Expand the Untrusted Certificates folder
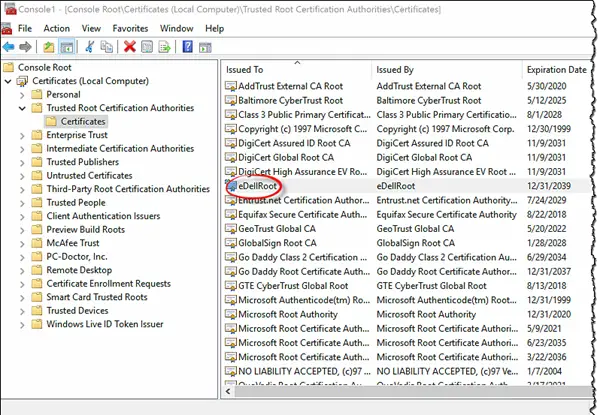This screenshot has height=415, width=600. [22, 176]
